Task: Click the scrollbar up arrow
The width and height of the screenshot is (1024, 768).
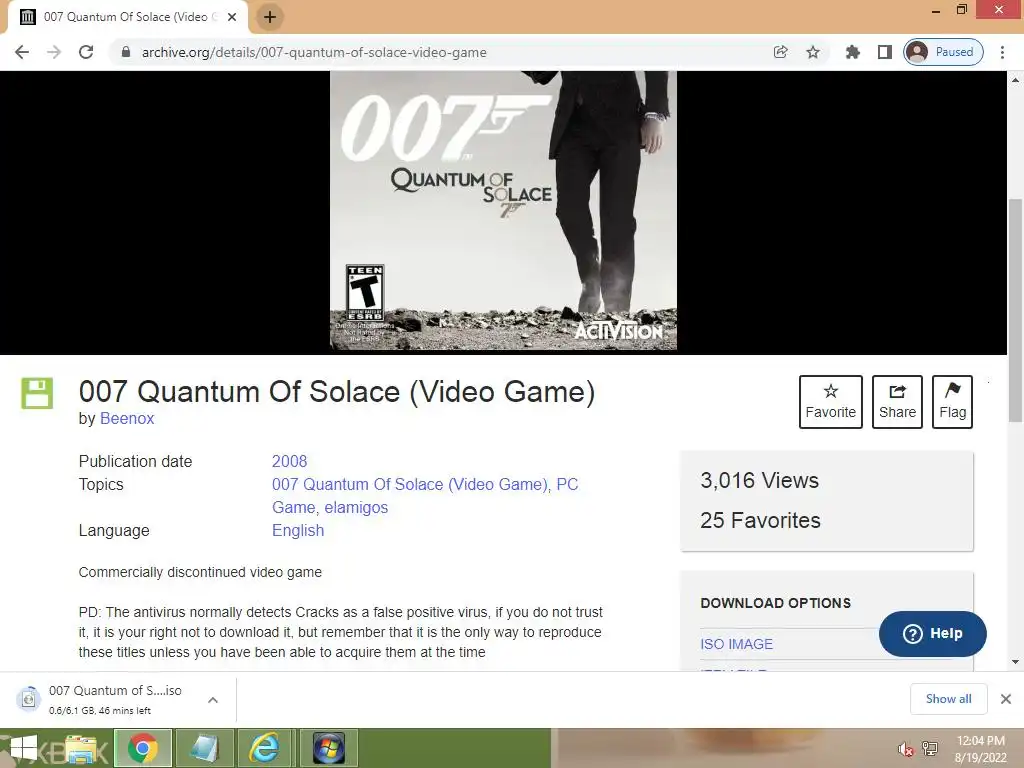Action: [1015, 80]
